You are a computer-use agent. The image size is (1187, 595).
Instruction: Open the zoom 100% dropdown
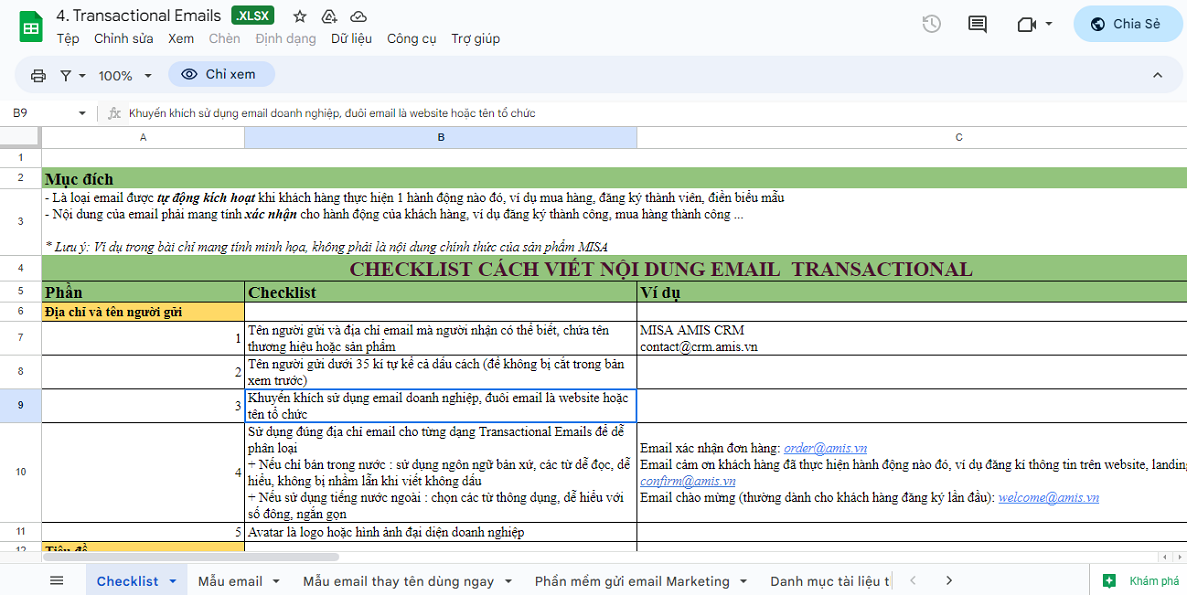pyautogui.click(x=126, y=76)
